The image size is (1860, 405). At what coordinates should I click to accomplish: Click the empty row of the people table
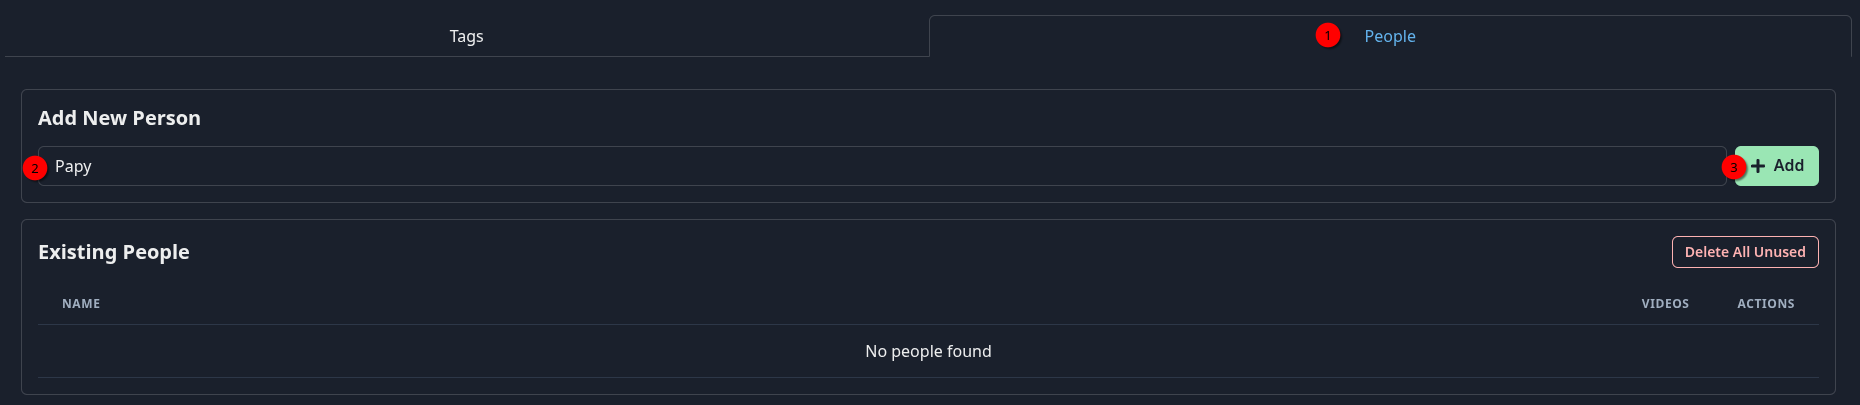point(928,351)
